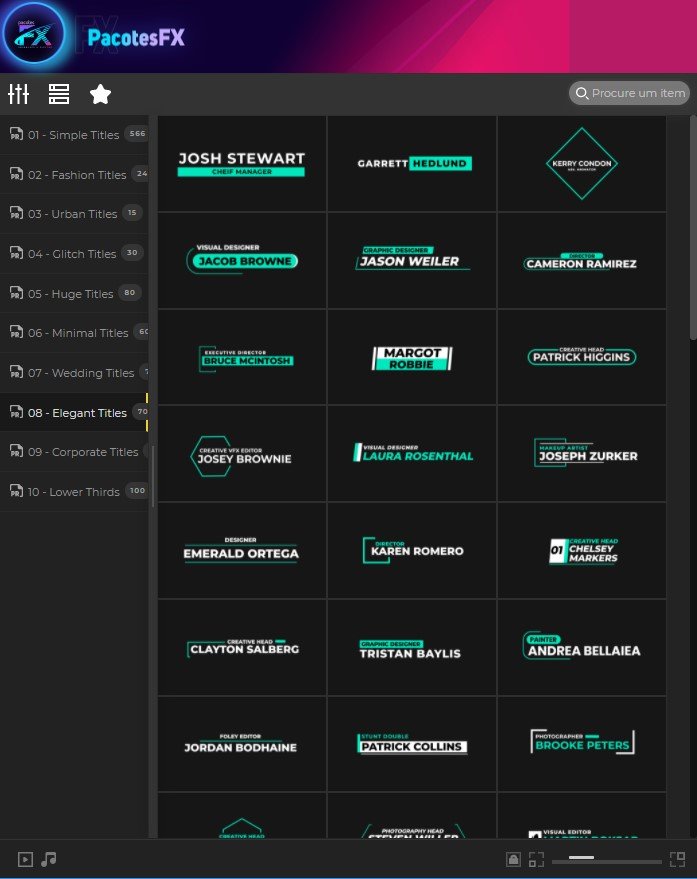Click the list view layout icon

[59, 94]
